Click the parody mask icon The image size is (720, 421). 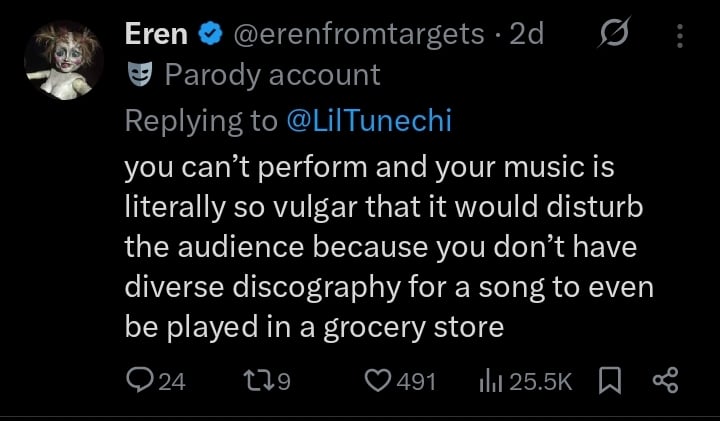coord(139,74)
